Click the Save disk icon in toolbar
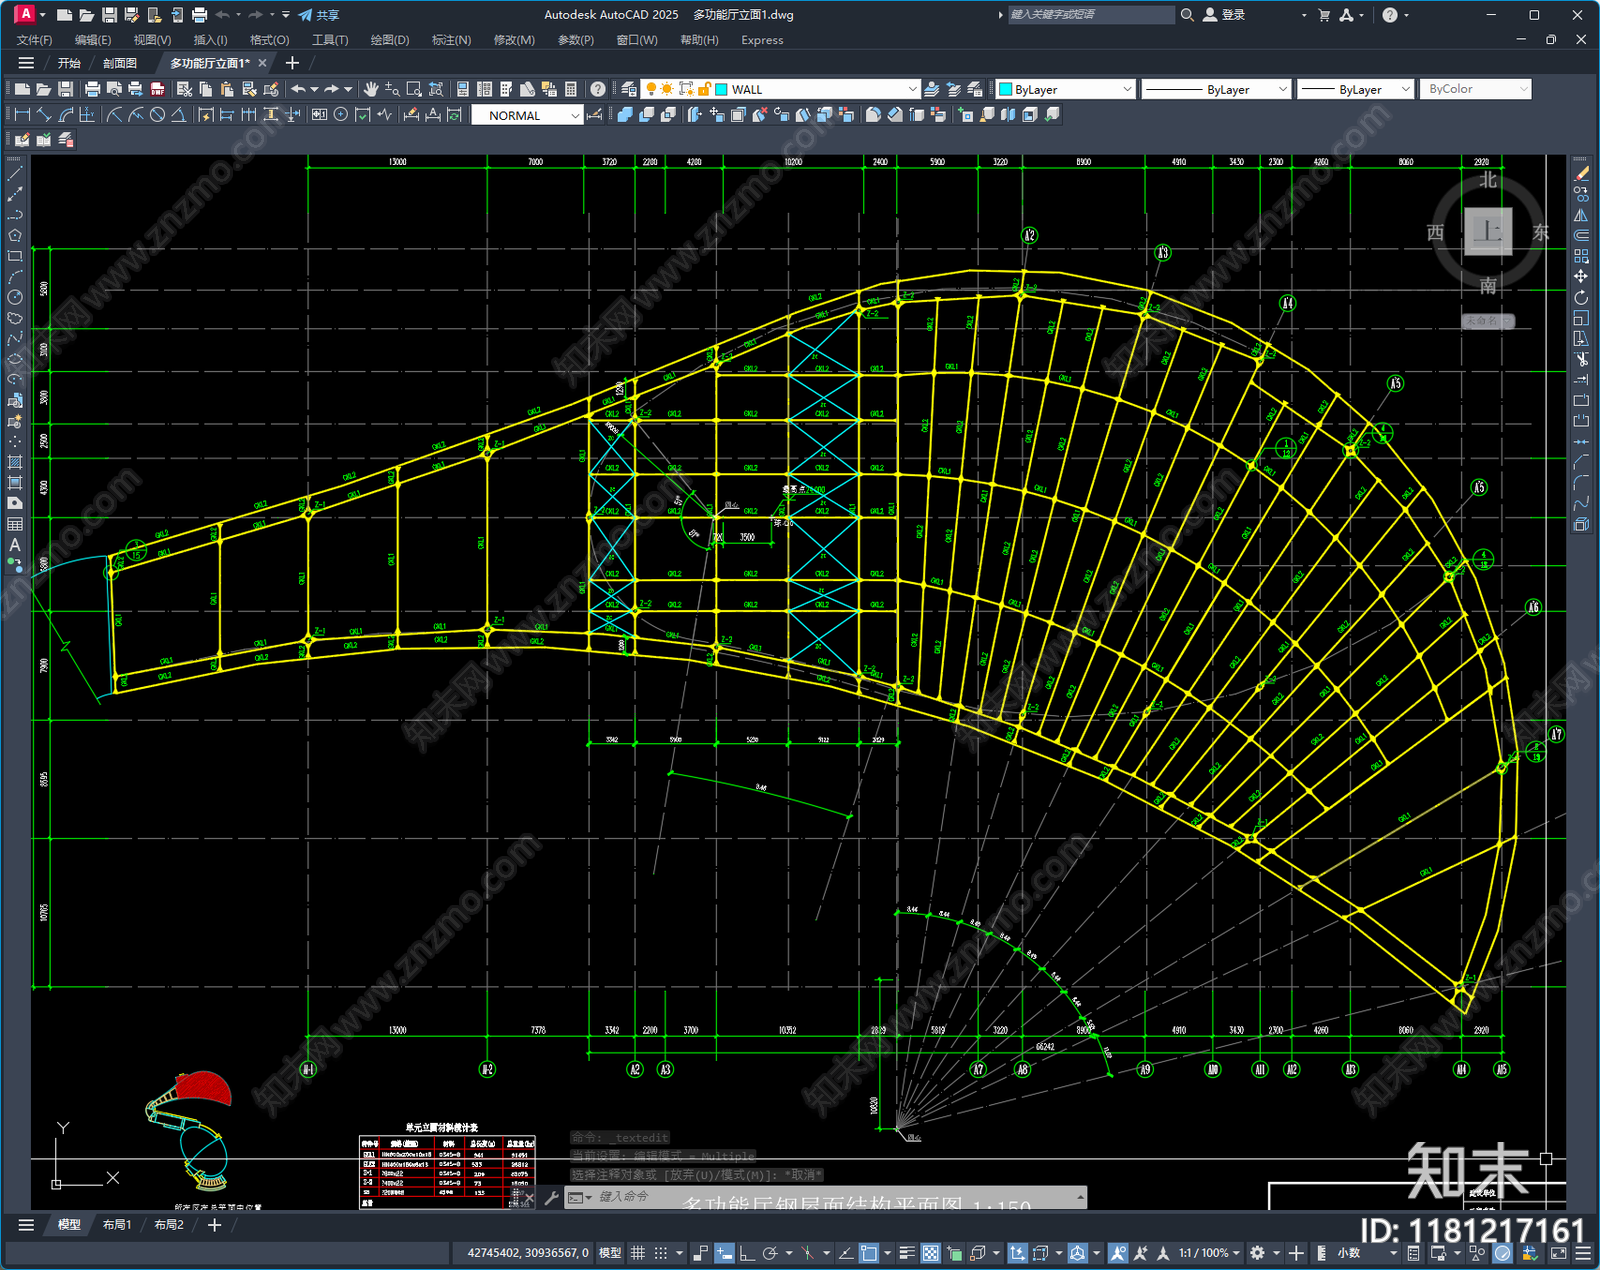 tap(65, 89)
